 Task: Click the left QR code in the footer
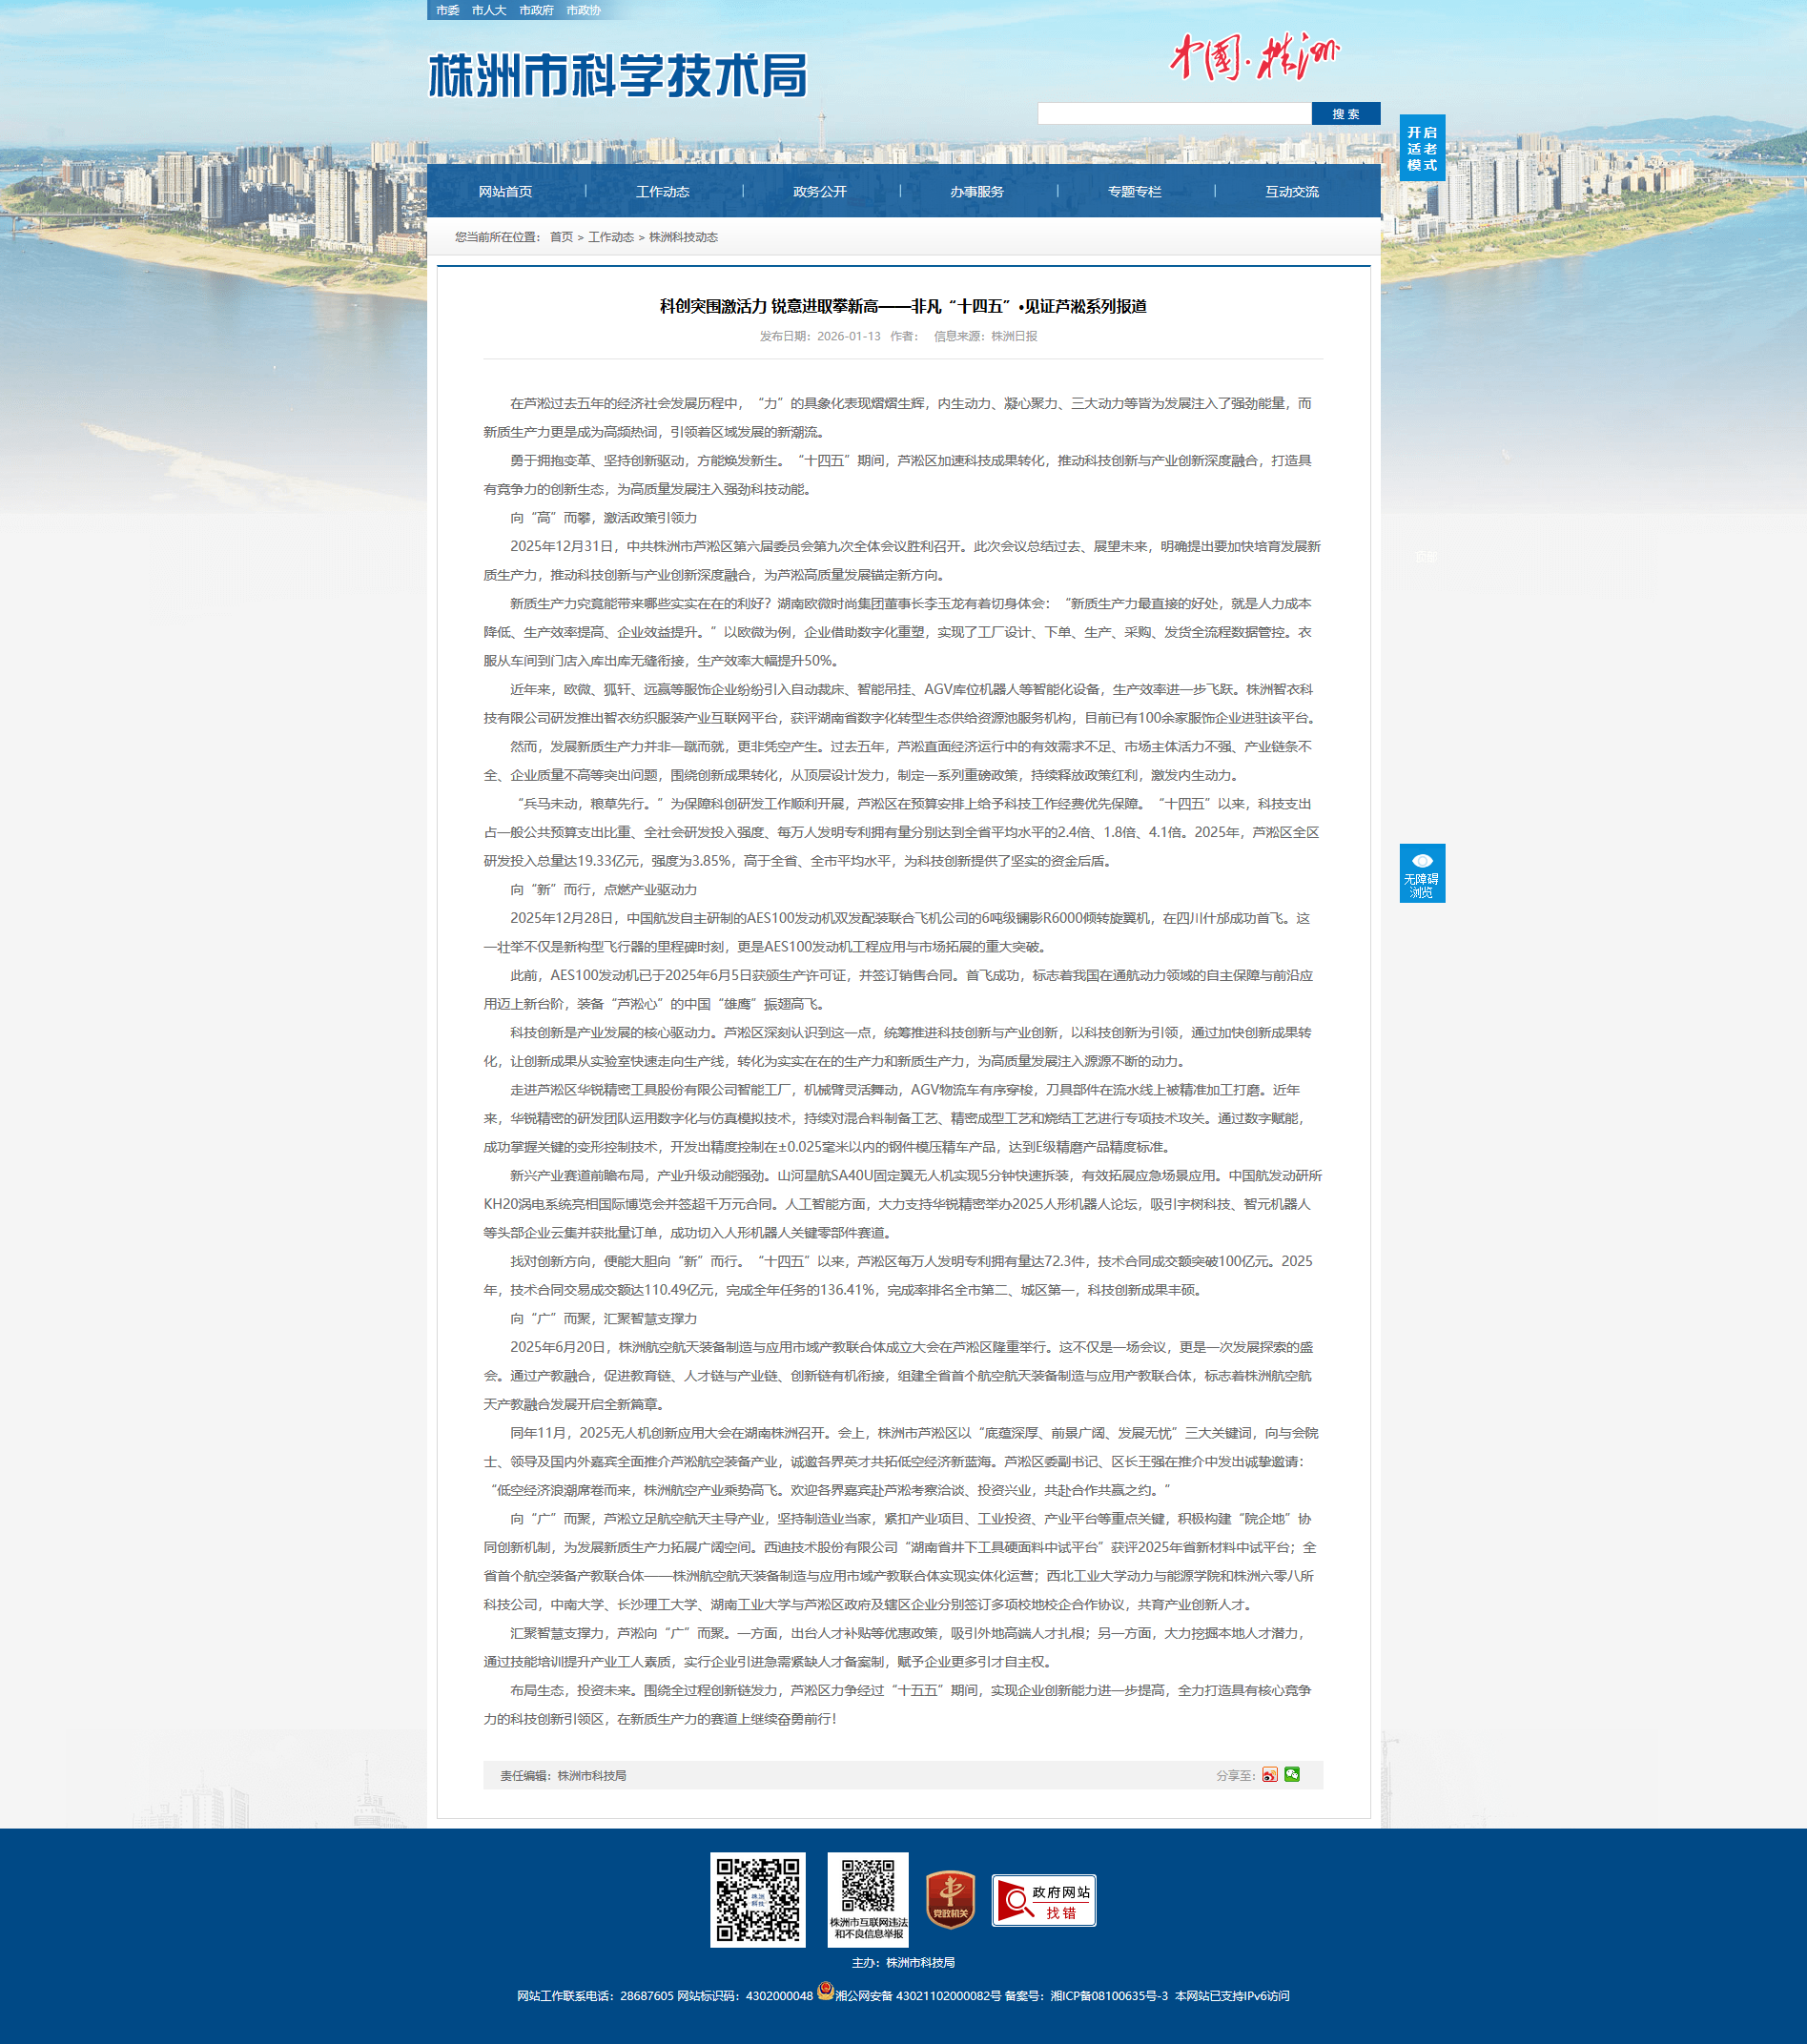(x=757, y=1900)
